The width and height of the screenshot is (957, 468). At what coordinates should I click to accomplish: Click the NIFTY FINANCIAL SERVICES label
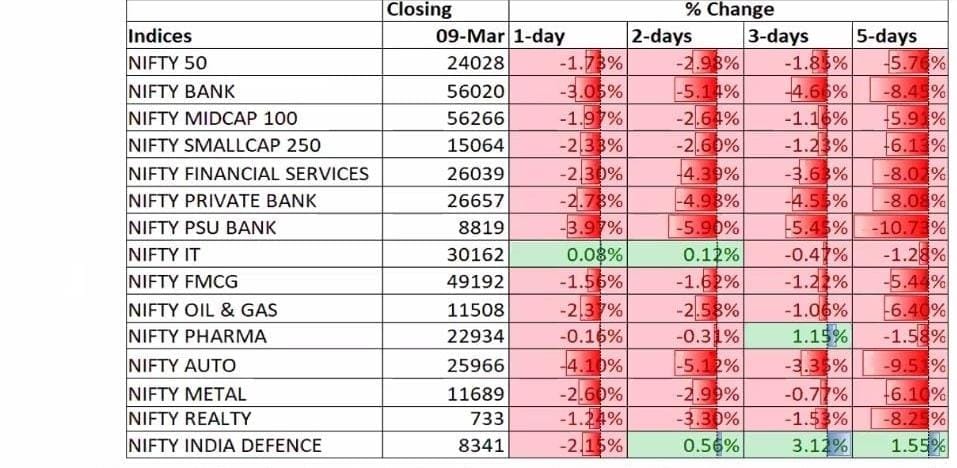[x=248, y=173]
